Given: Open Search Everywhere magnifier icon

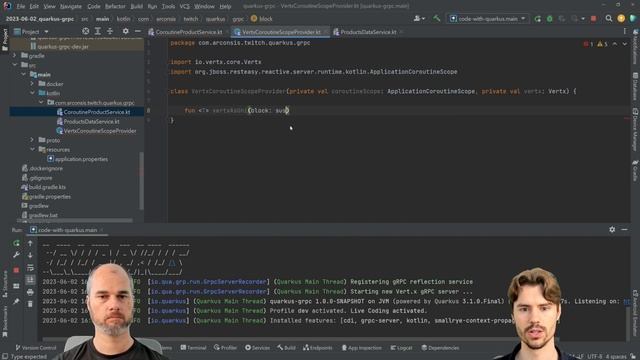Looking at the screenshot, I should tap(609, 18).
